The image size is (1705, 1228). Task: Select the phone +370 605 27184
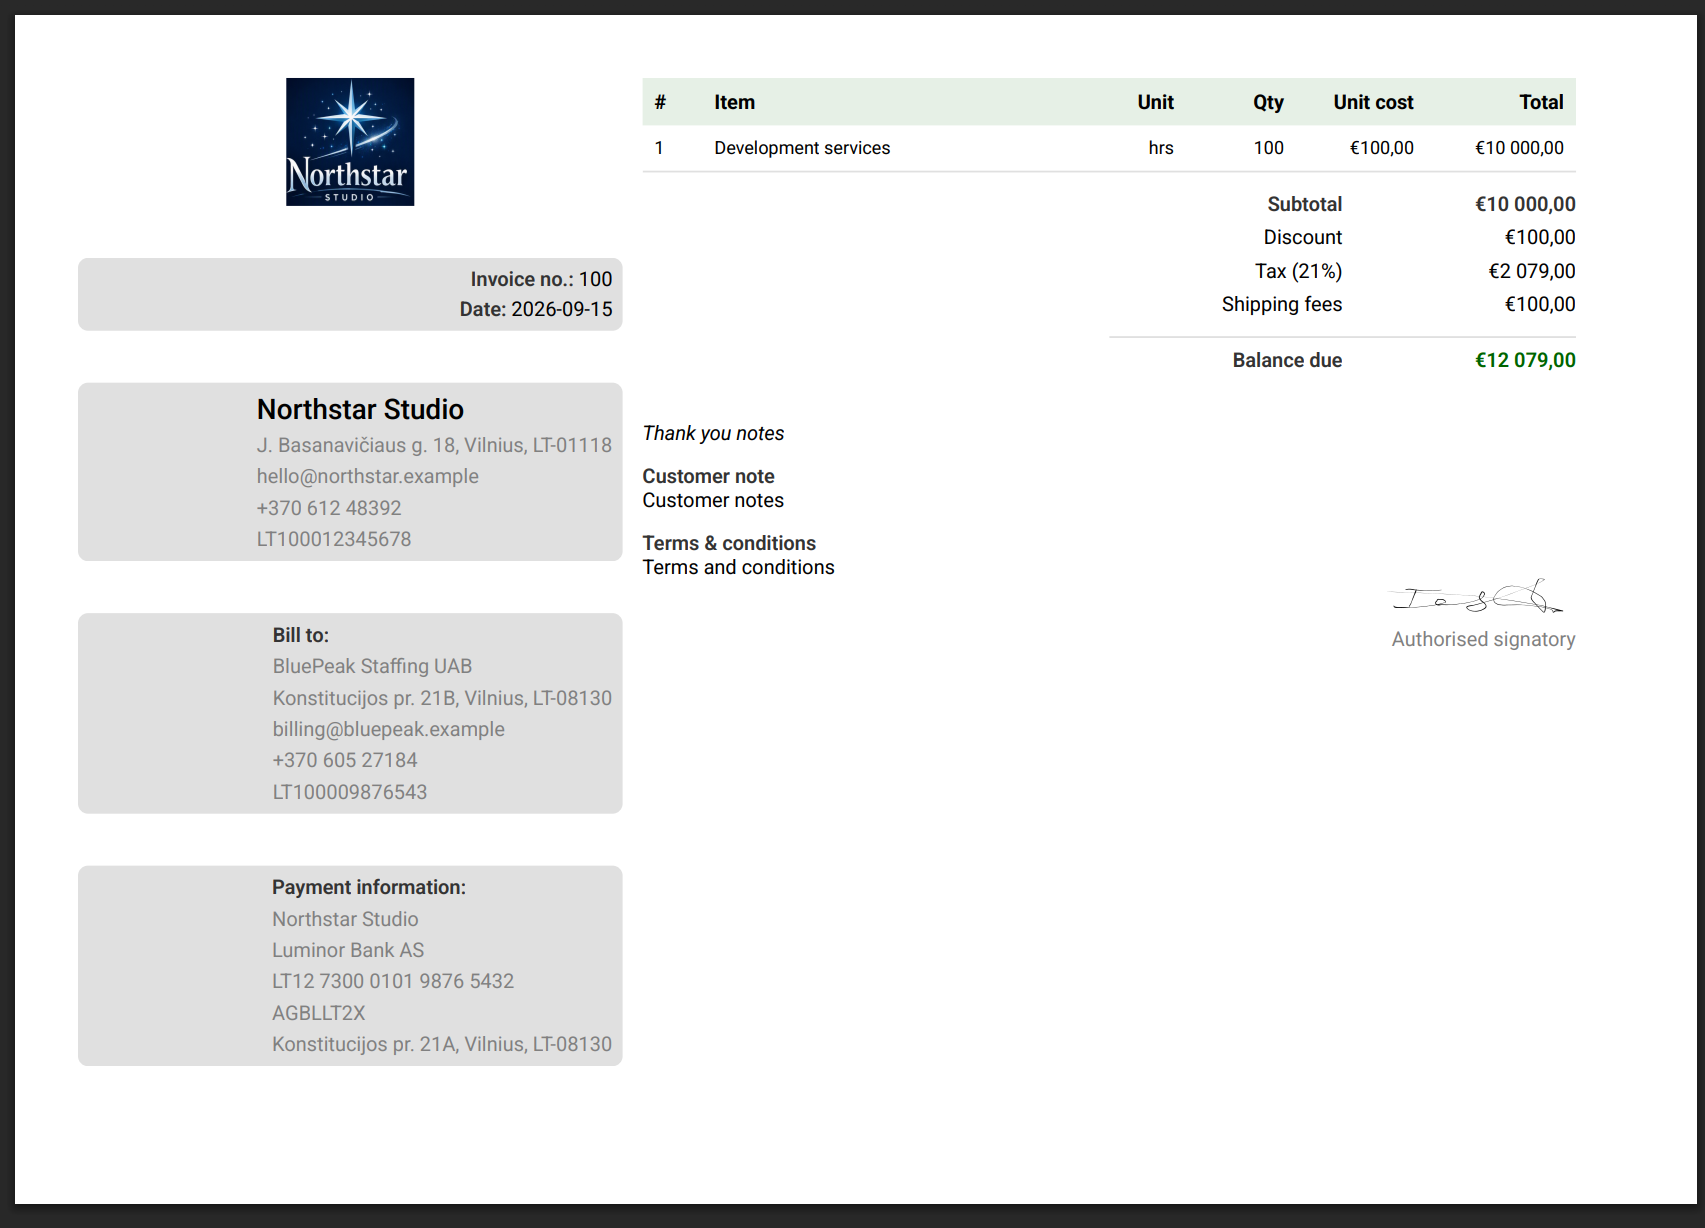point(345,760)
